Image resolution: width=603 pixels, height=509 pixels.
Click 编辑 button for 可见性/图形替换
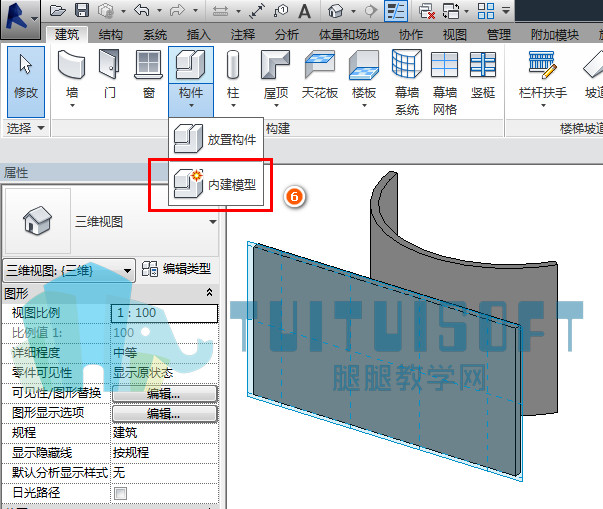pos(165,394)
